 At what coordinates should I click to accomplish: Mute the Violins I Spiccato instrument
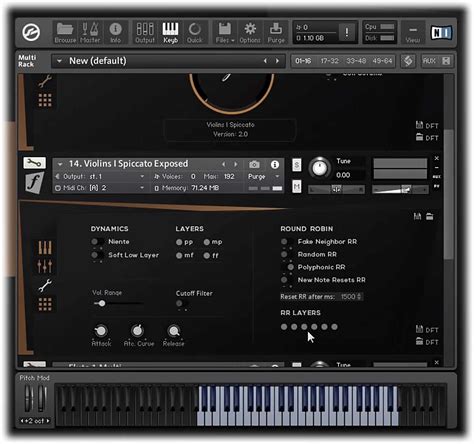point(297,186)
